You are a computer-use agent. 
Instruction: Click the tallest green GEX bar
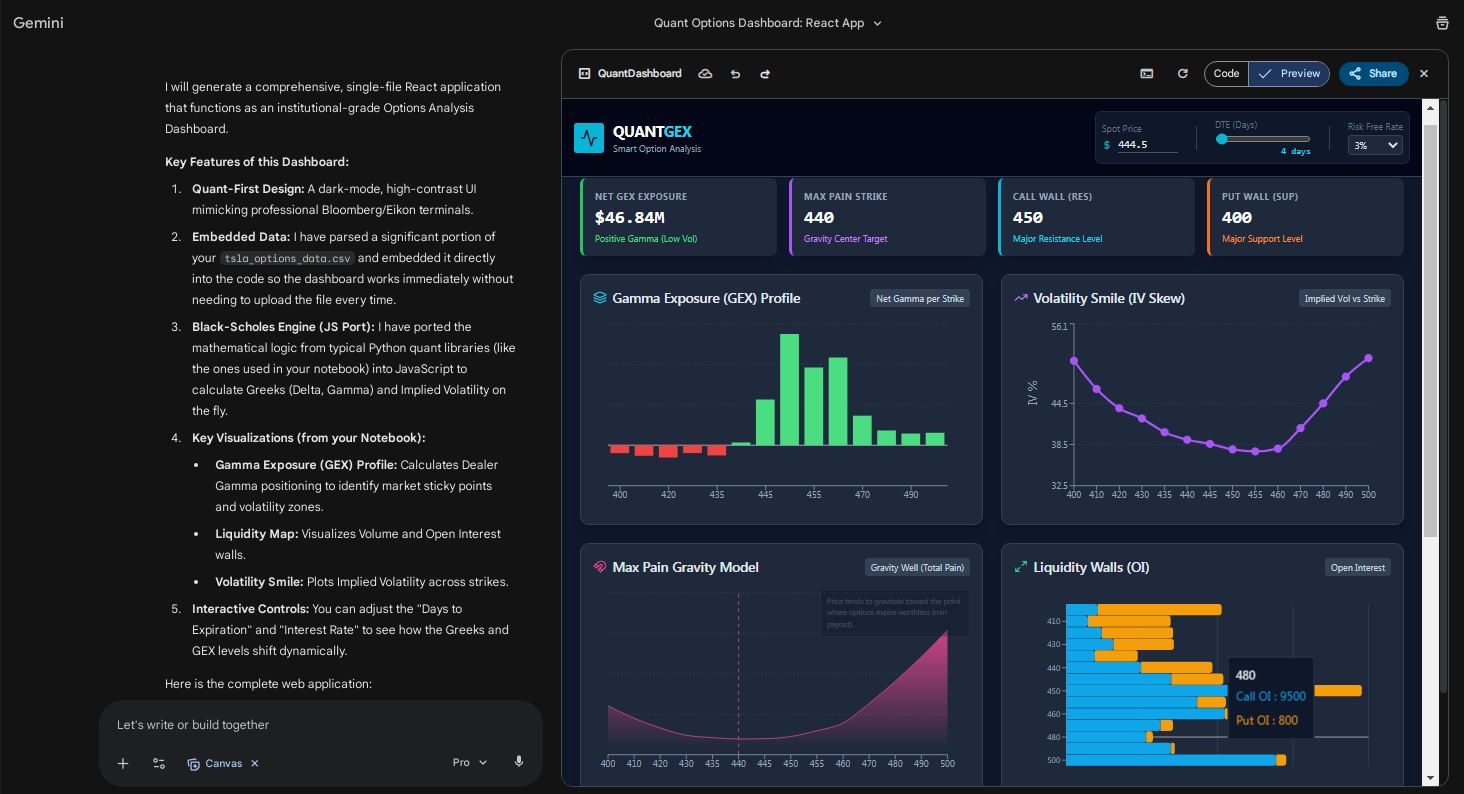point(789,389)
